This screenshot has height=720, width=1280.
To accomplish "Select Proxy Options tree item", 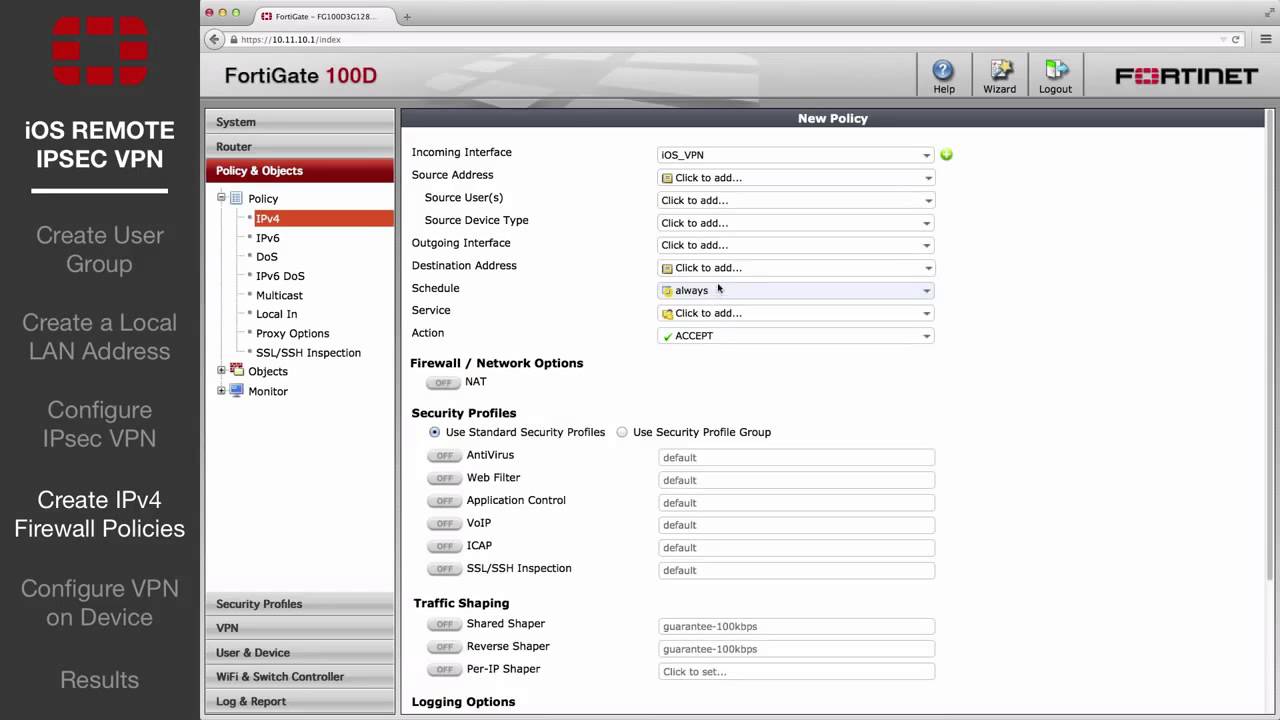I will 292,333.
